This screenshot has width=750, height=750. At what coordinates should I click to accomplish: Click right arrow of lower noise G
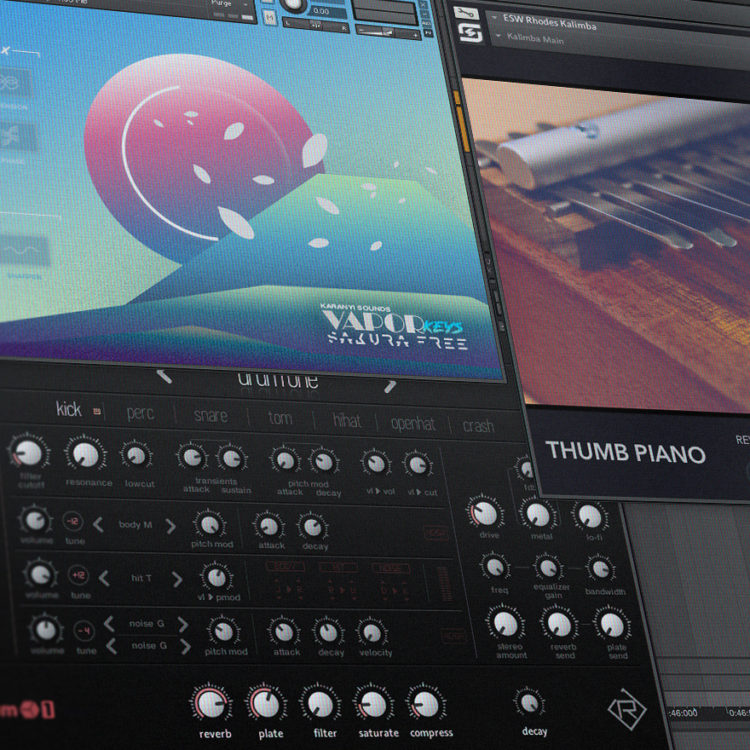coord(185,647)
